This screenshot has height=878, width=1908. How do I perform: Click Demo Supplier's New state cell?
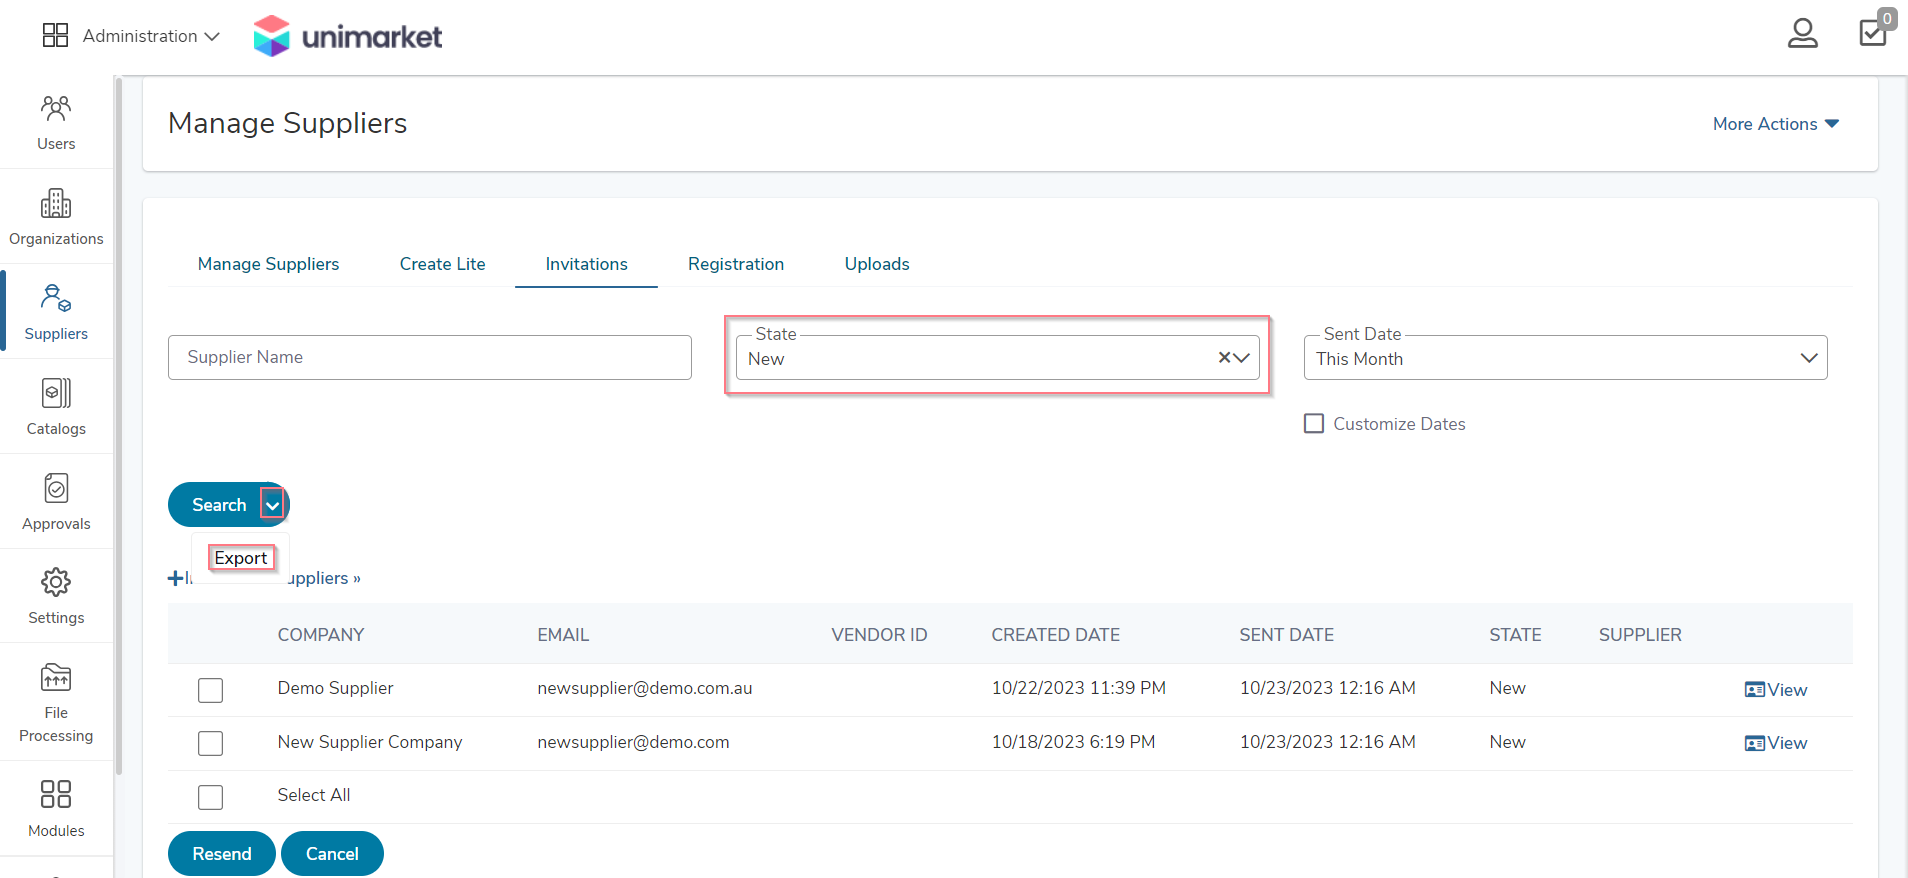pos(1507,688)
